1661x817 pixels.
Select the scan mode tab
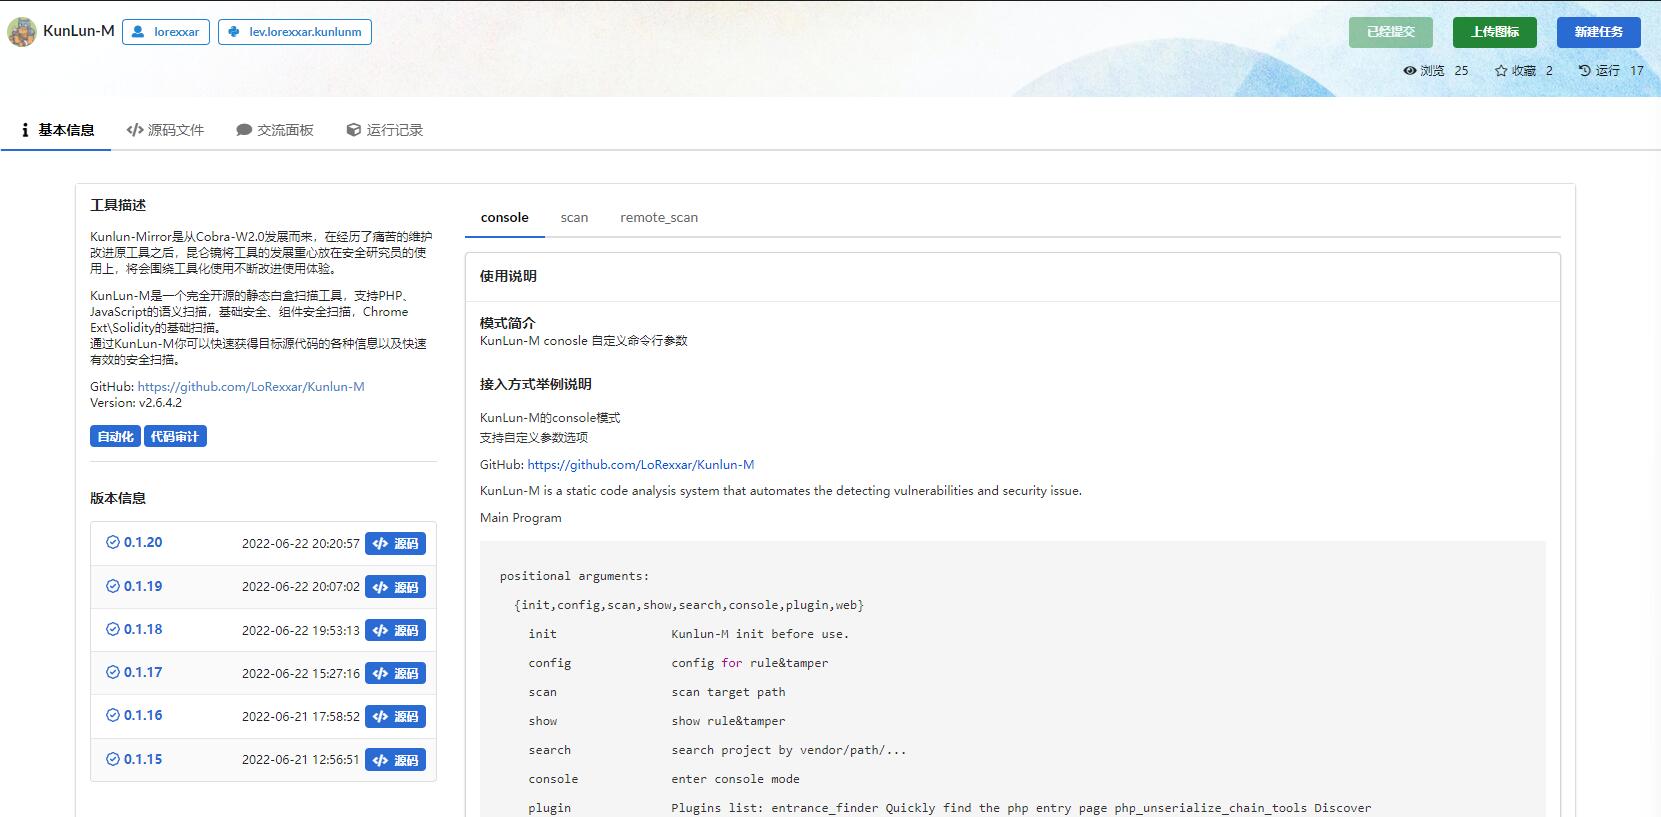click(574, 217)
